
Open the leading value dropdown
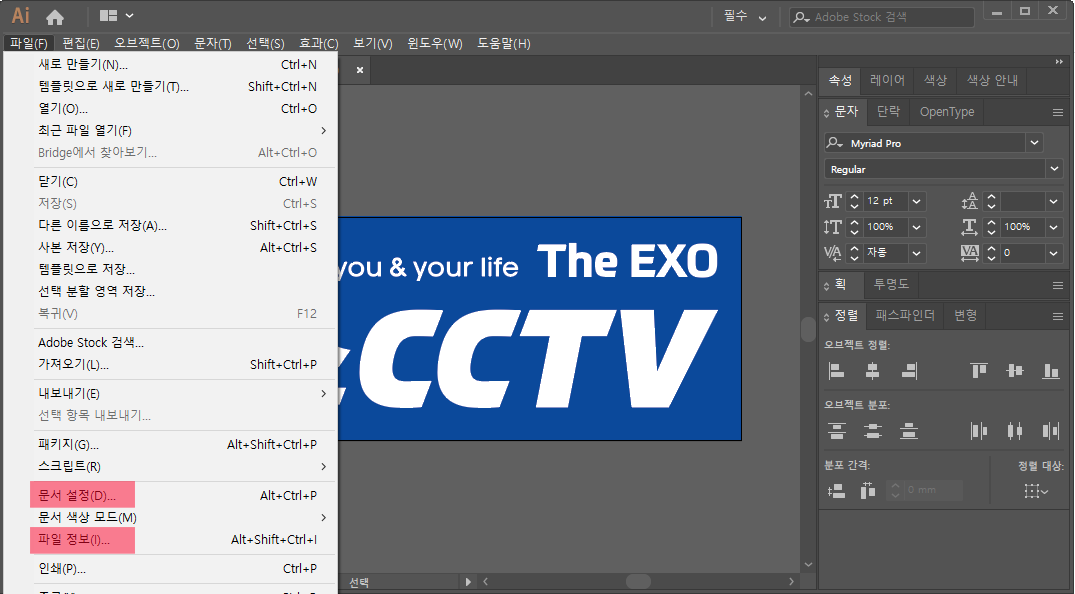pyautogui.click(x=1054, y=201)
